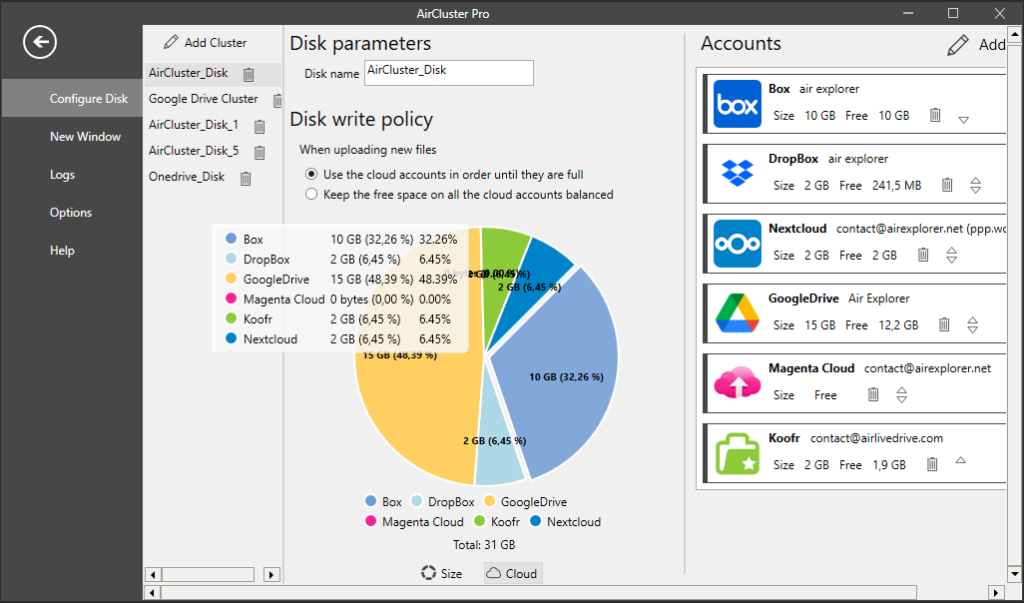The width and height of the screenshot is (1024, 603).
Task: Click the cluster list left scroll arrow
Action: (x=153, y=575)
